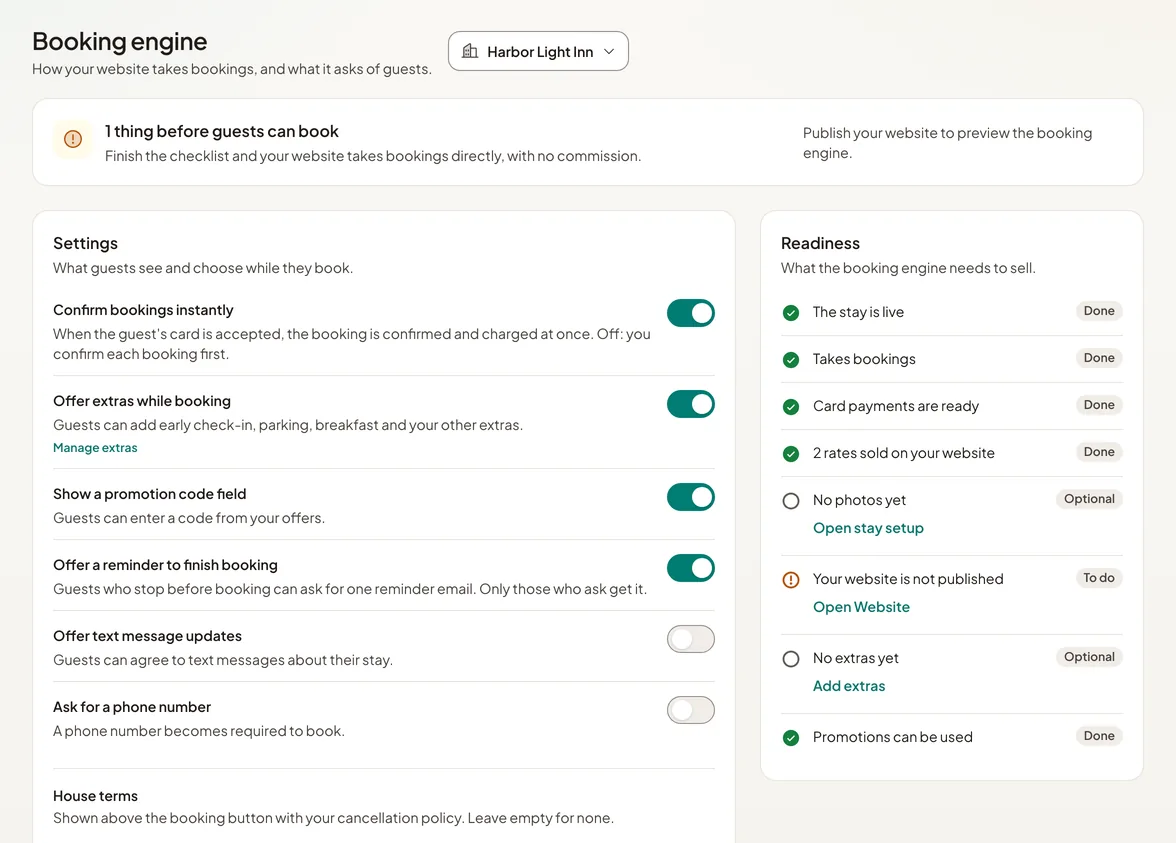This screenshot has height=843, width=1176.
Task: Click the 'Offer text message updates' label
Action: tap(148, 636)
